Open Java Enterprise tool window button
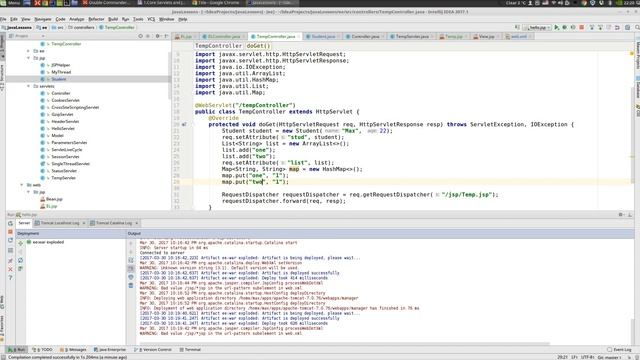The height and width of the screenshot is (360, 640). coord(110,350)
